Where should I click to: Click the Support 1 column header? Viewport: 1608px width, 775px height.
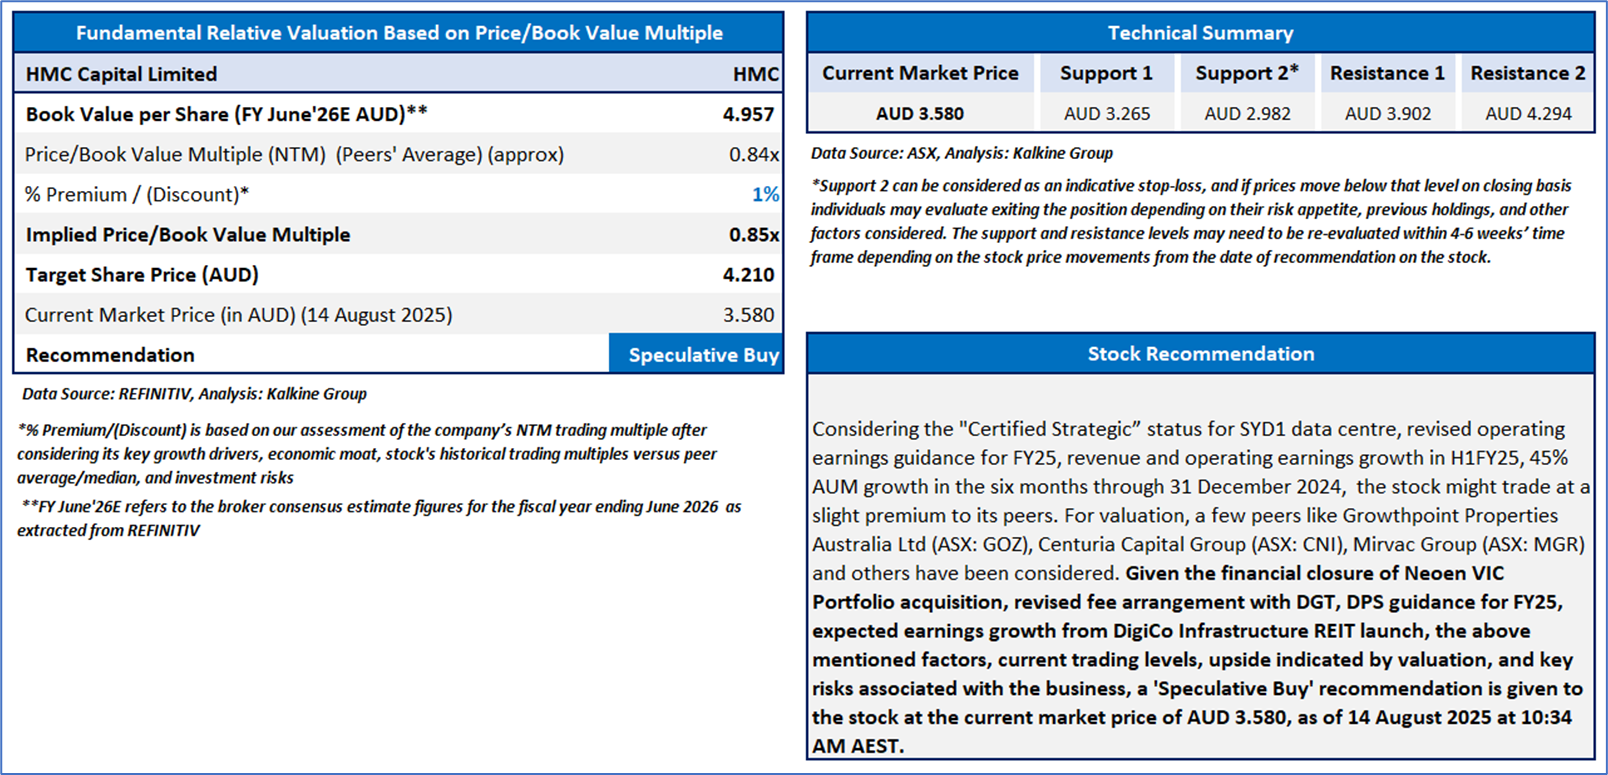tap(1106, 73)
